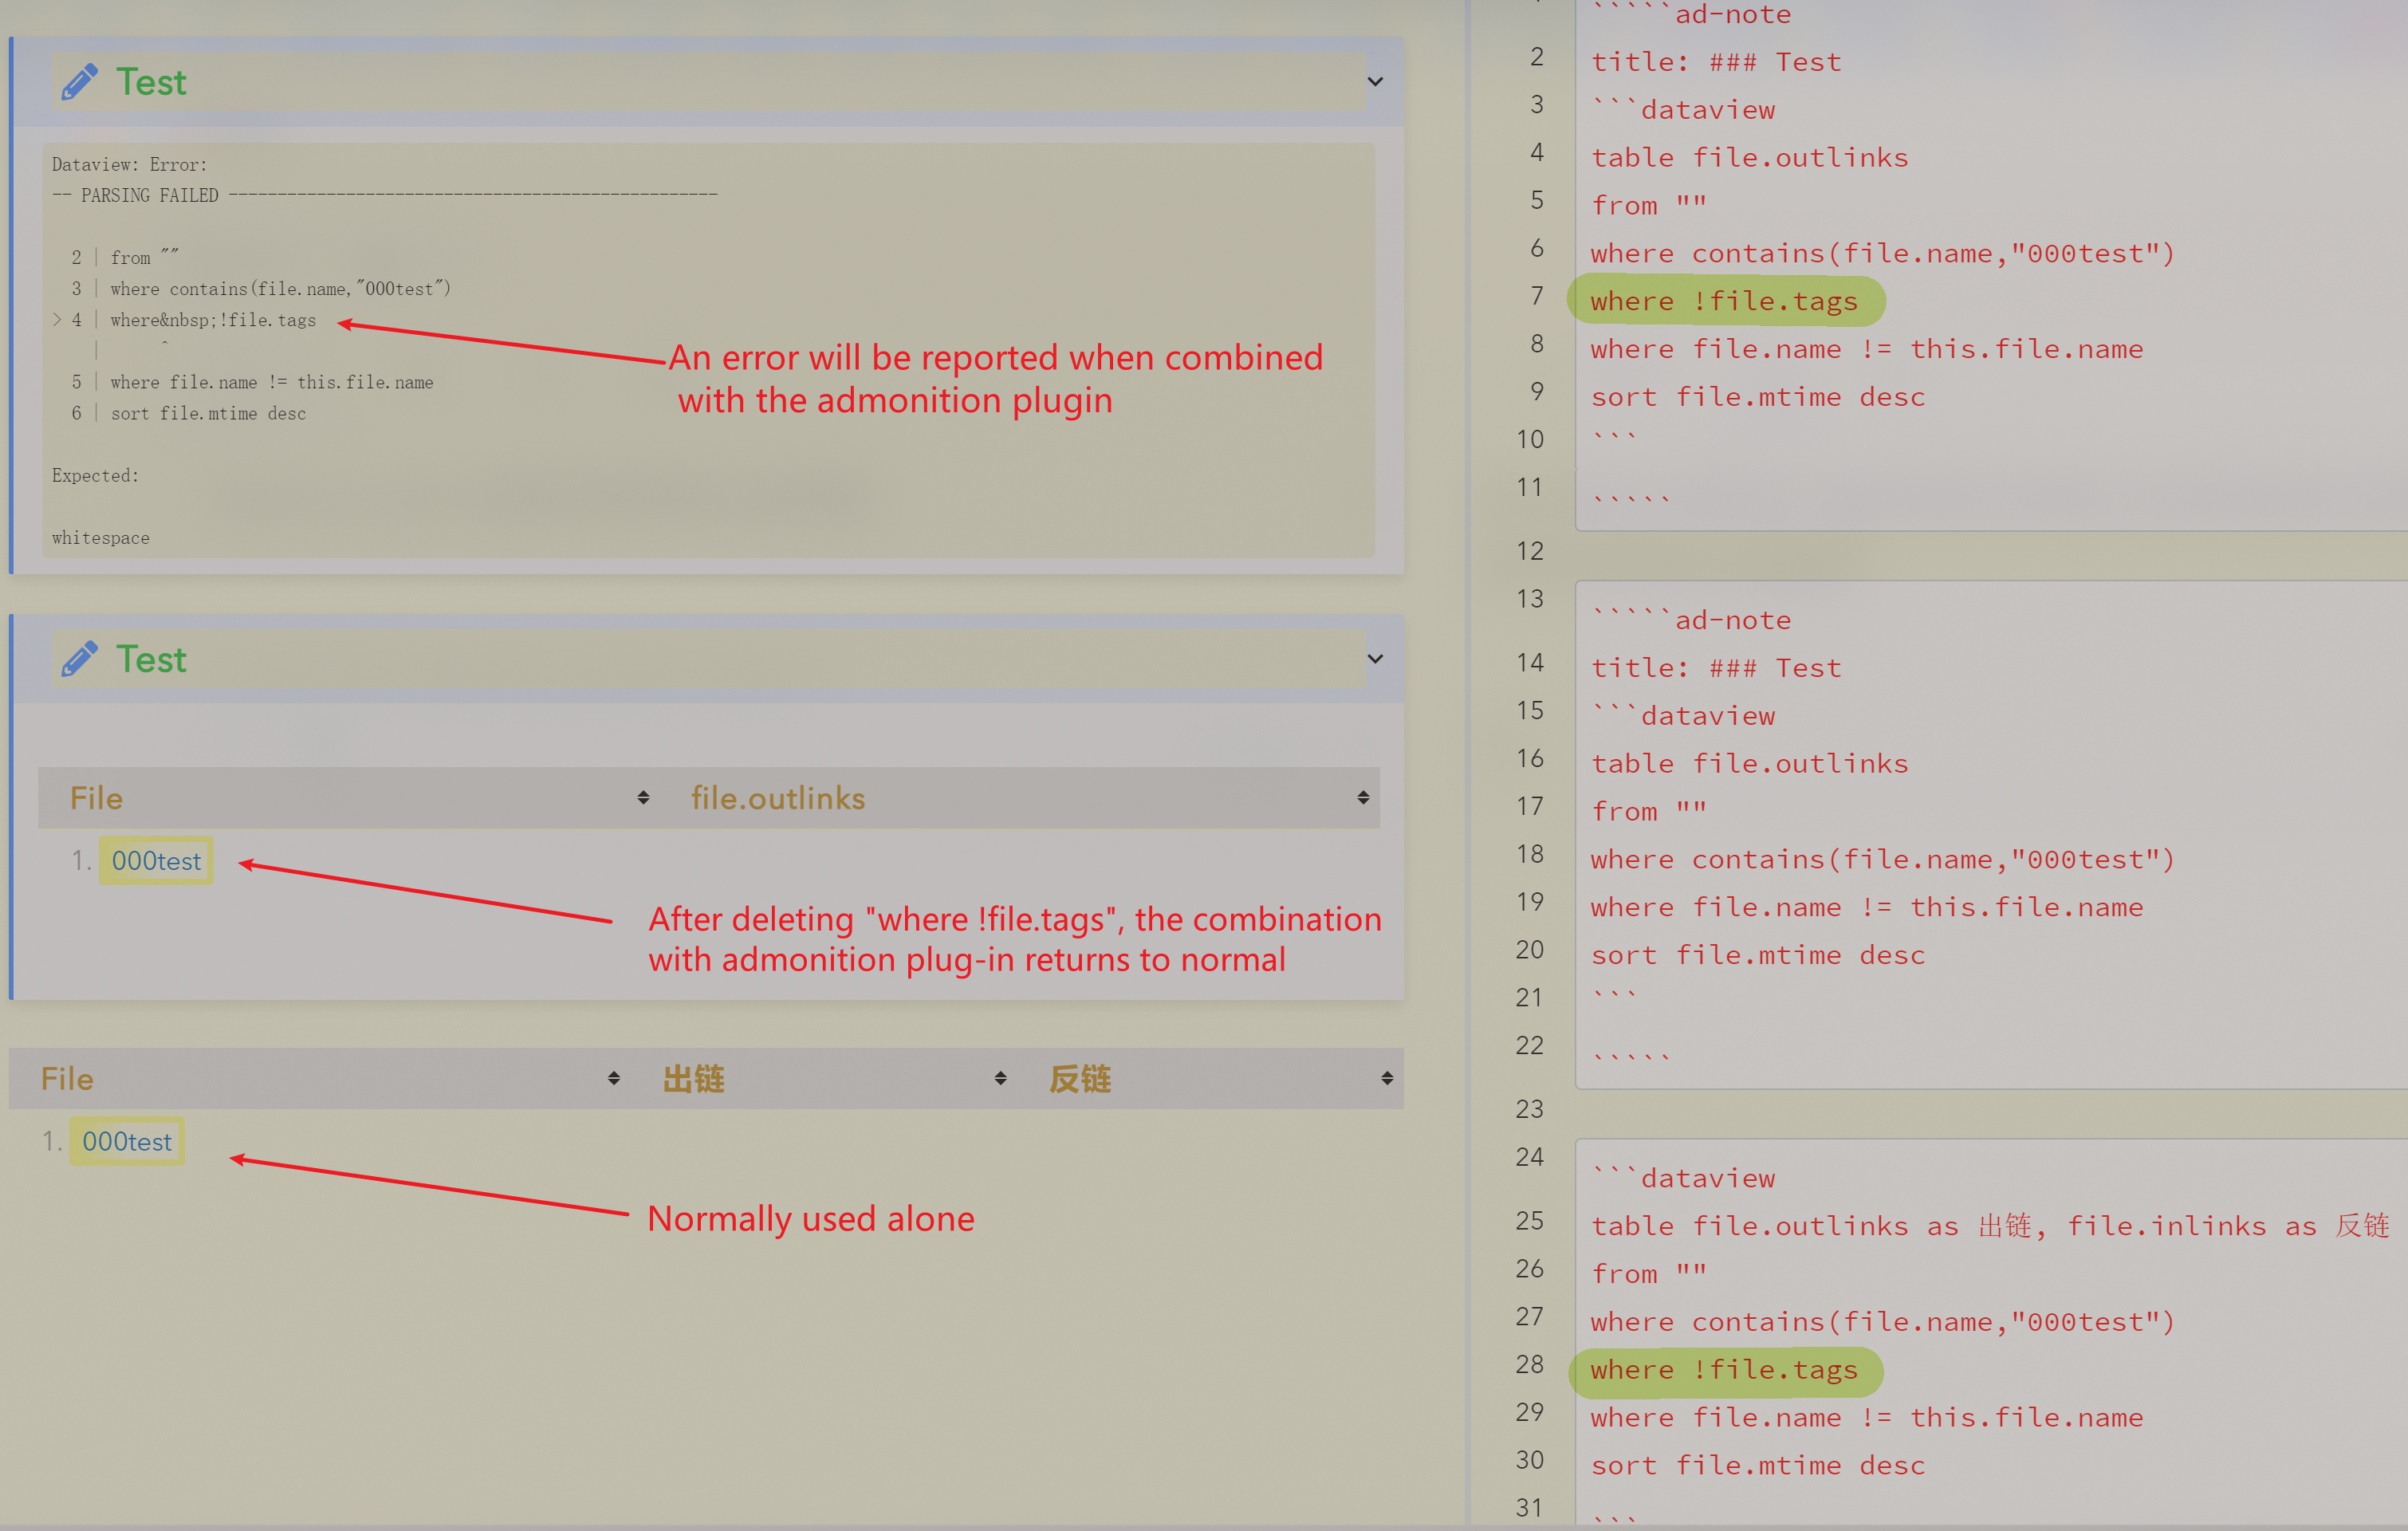This screenshot has height=1531, width=2408.
Task: Click error line 'where&nbsp;!file.tags'
Action: 213,320
